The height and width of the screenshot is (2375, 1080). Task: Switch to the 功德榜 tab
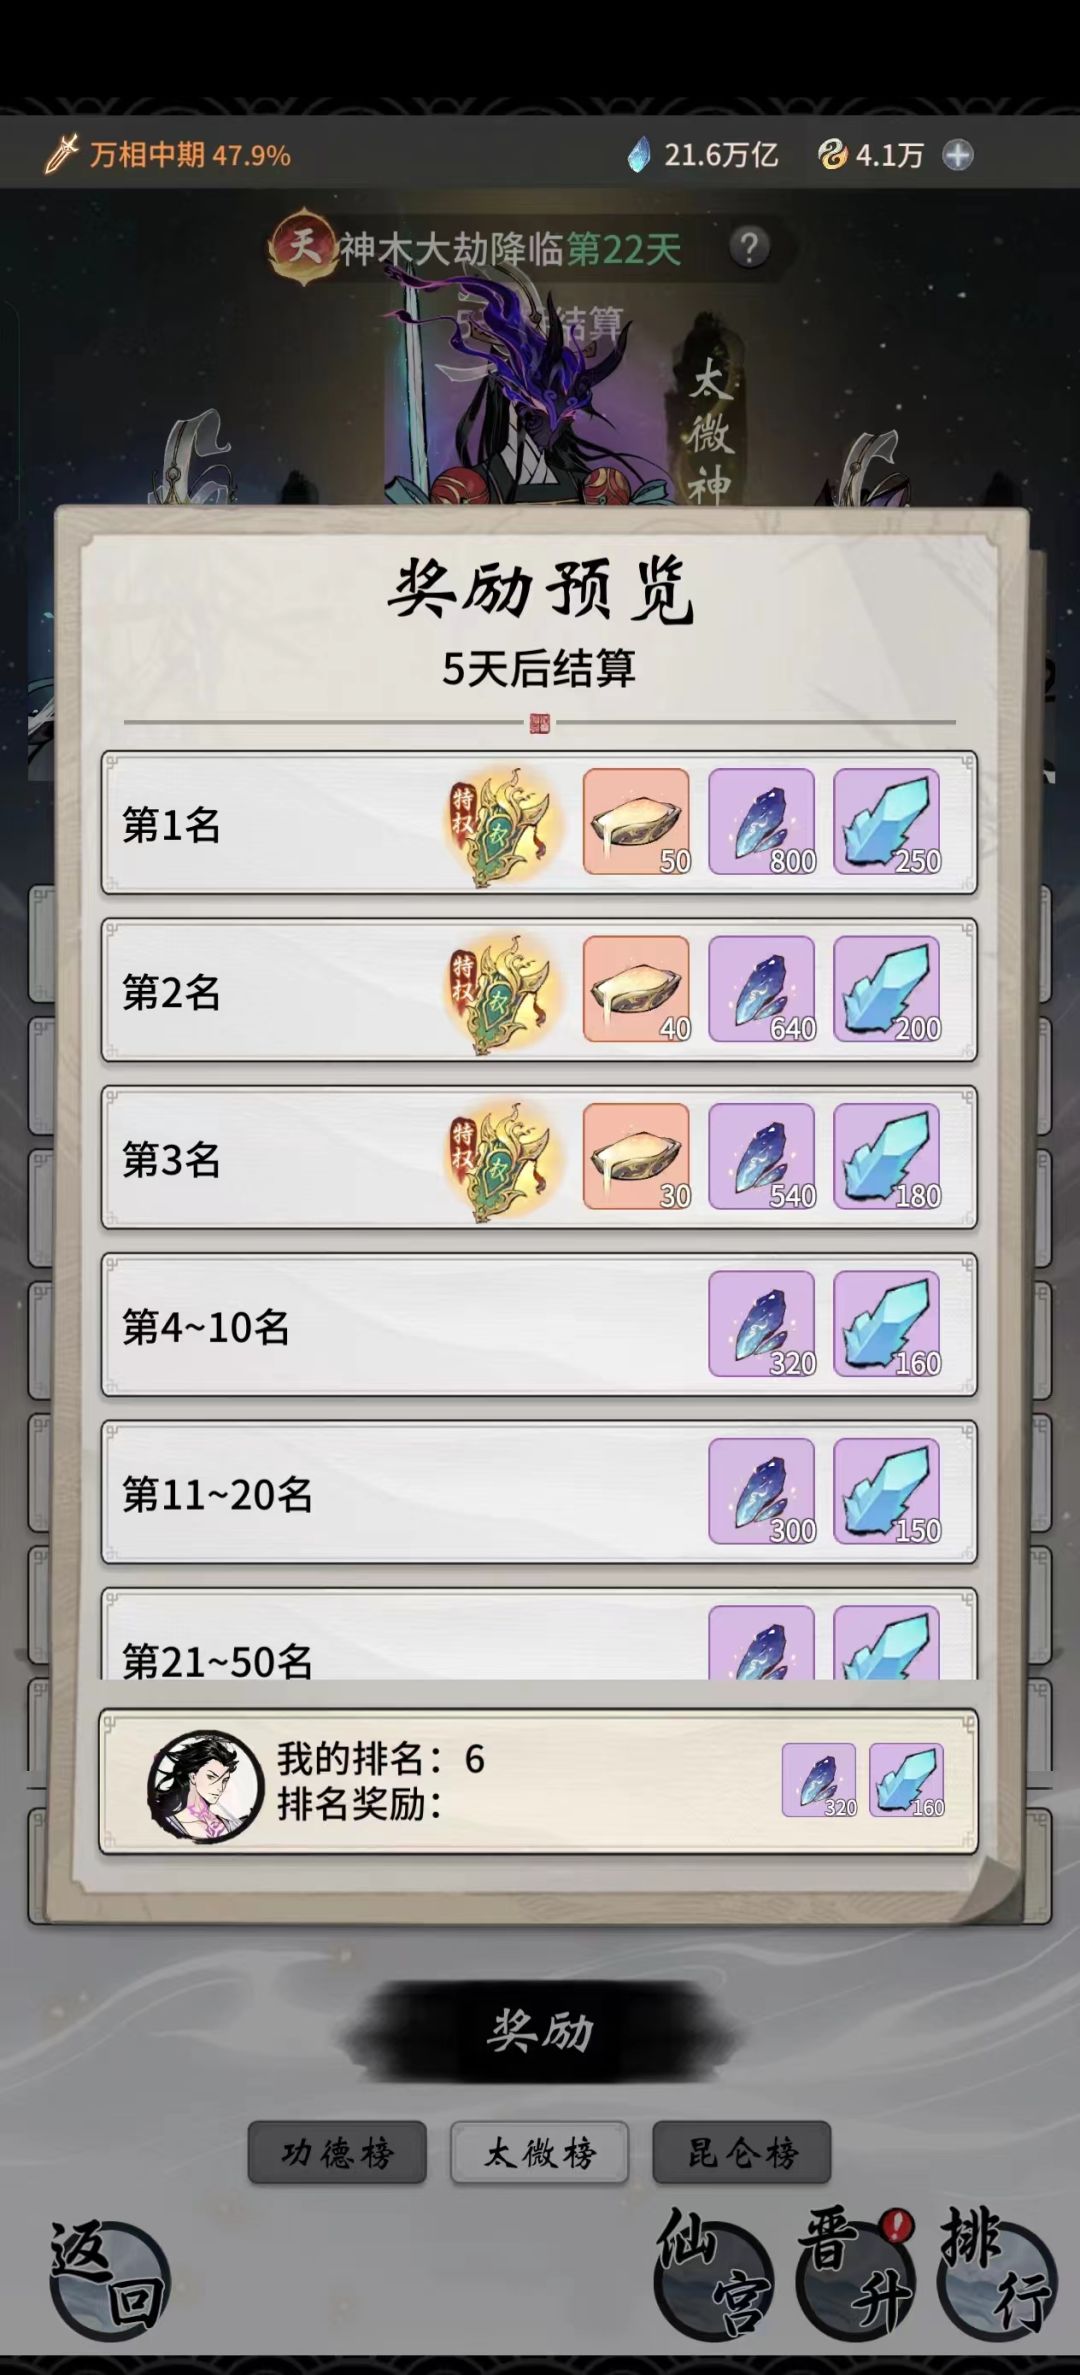pos(337,2152)
